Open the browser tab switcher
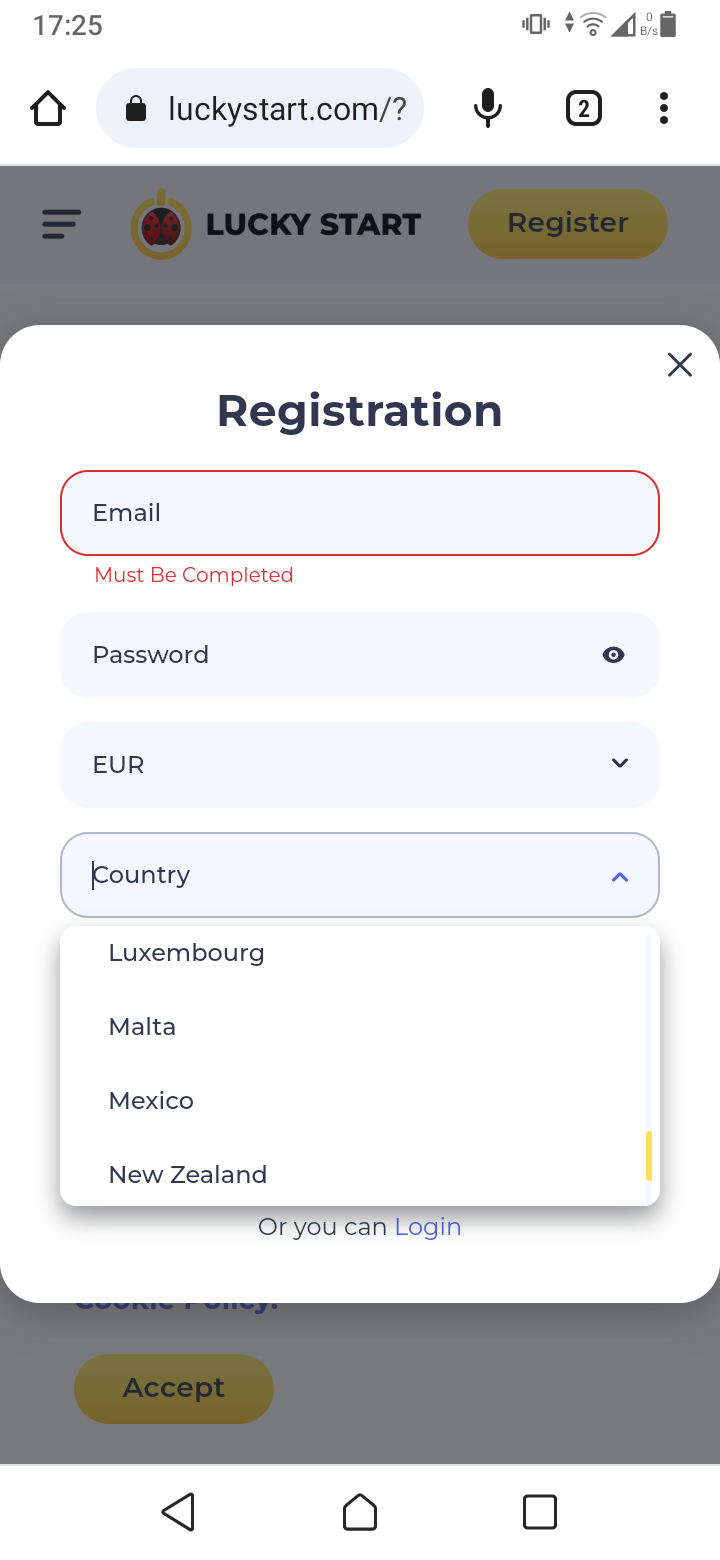 click(584, 108)
